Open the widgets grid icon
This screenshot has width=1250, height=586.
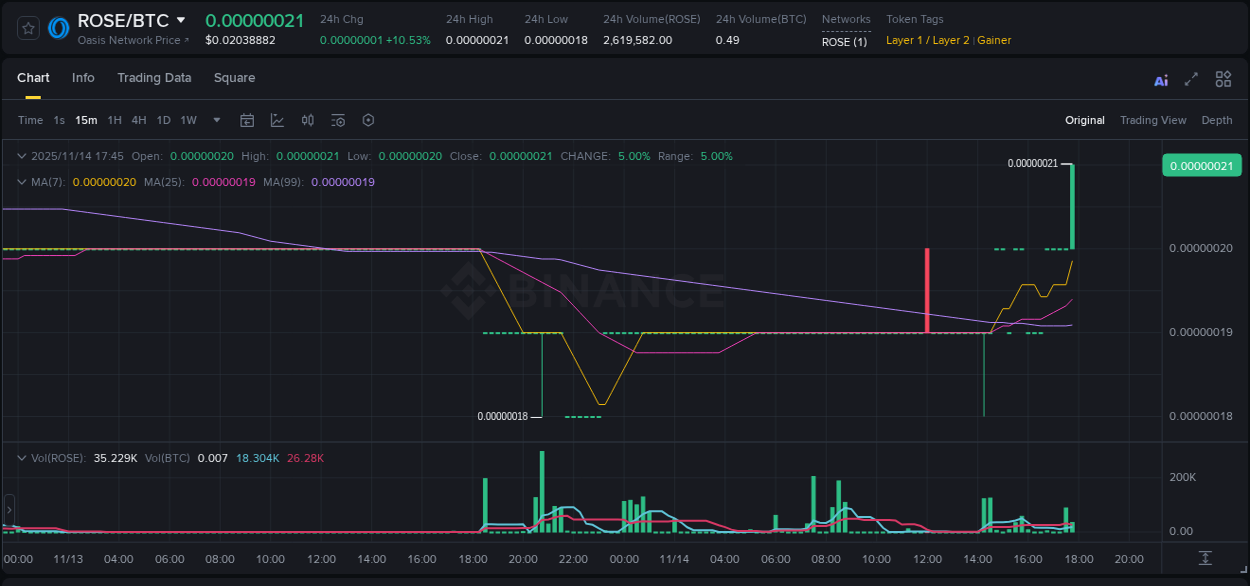1223,79
